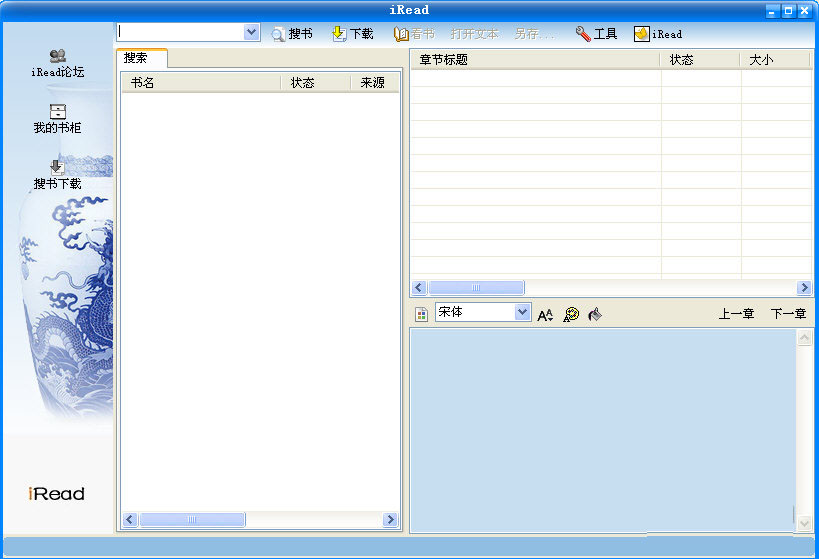Click the 搜书 magnifier search button
Viewport: 819px width, 559px height.
coord(291,34)
